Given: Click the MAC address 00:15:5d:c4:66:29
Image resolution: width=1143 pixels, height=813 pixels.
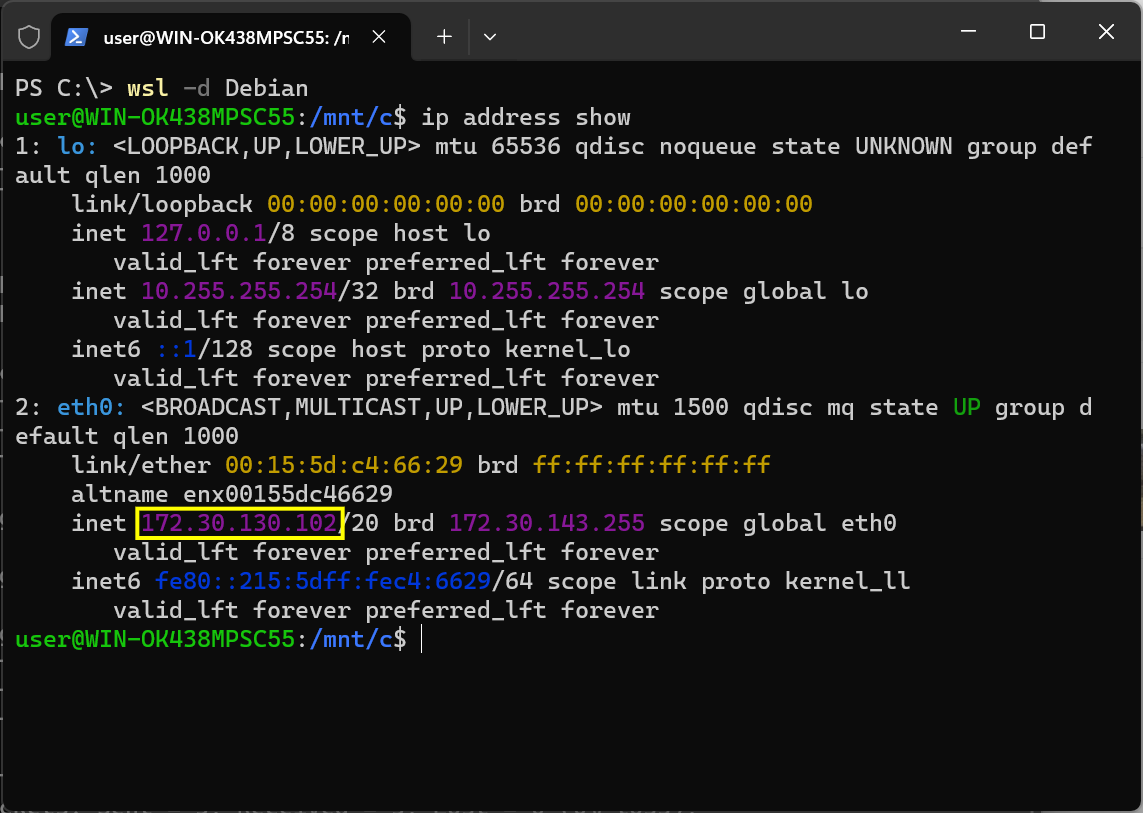Looking at the screenshot, I should click(344, 465).
